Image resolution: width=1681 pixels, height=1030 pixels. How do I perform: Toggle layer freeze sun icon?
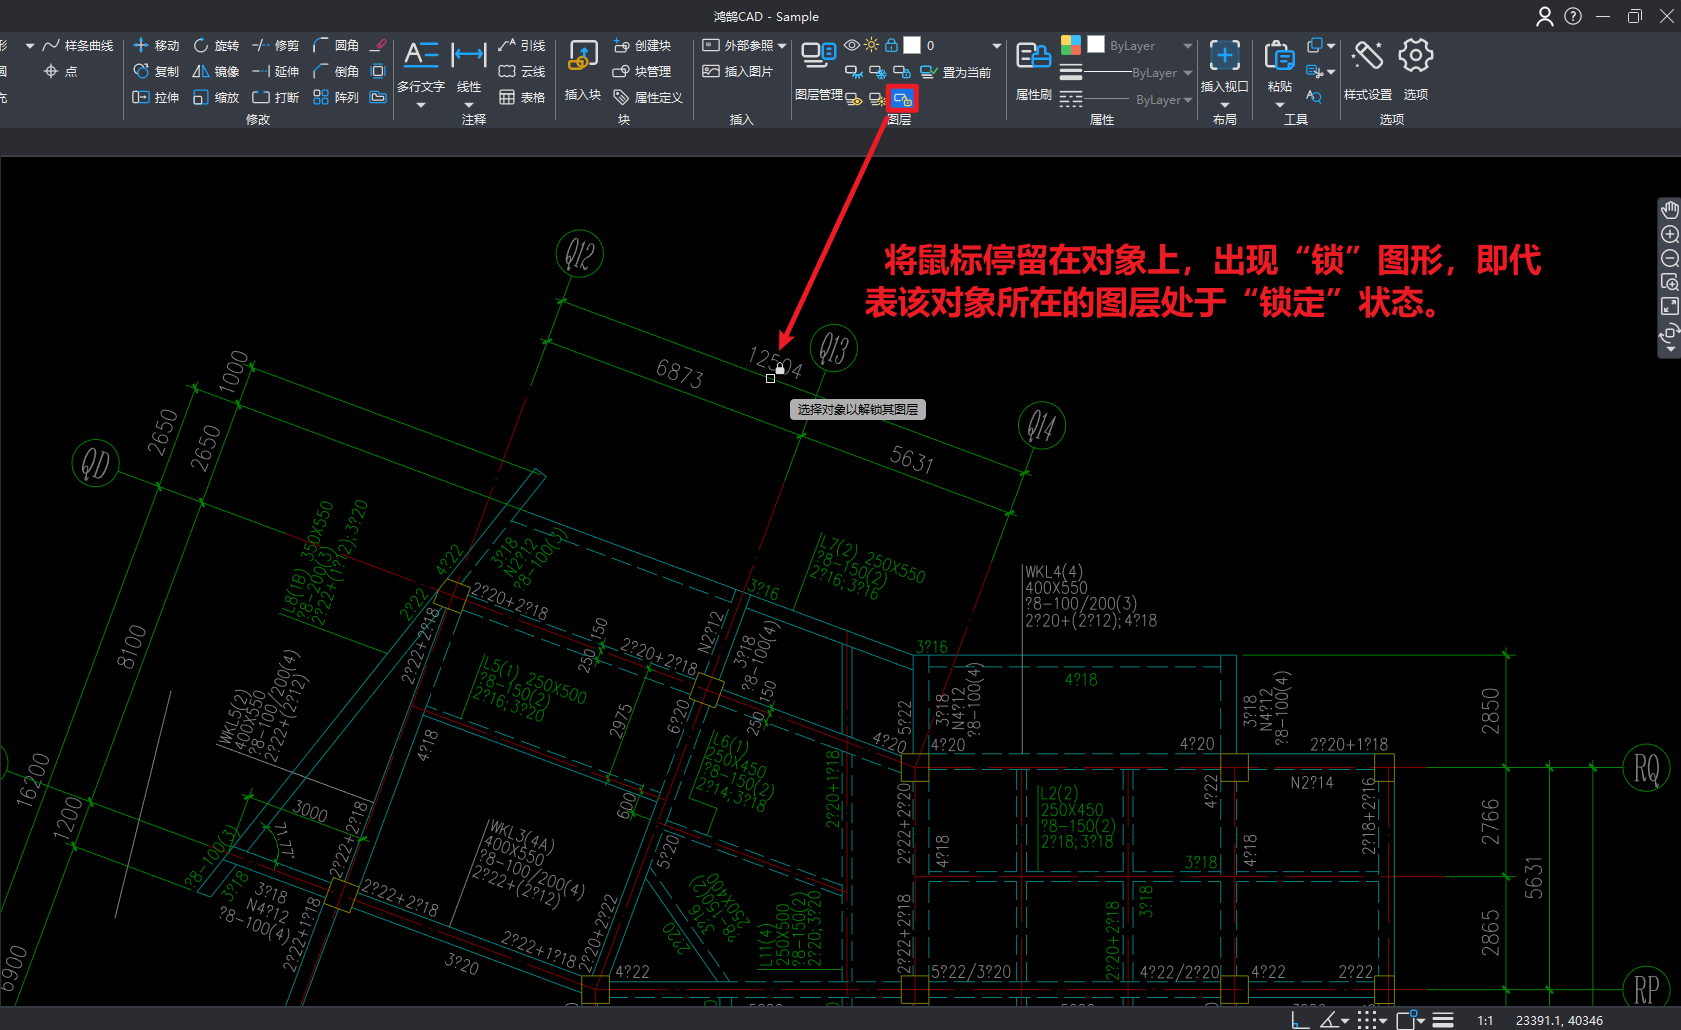(872, 45)
